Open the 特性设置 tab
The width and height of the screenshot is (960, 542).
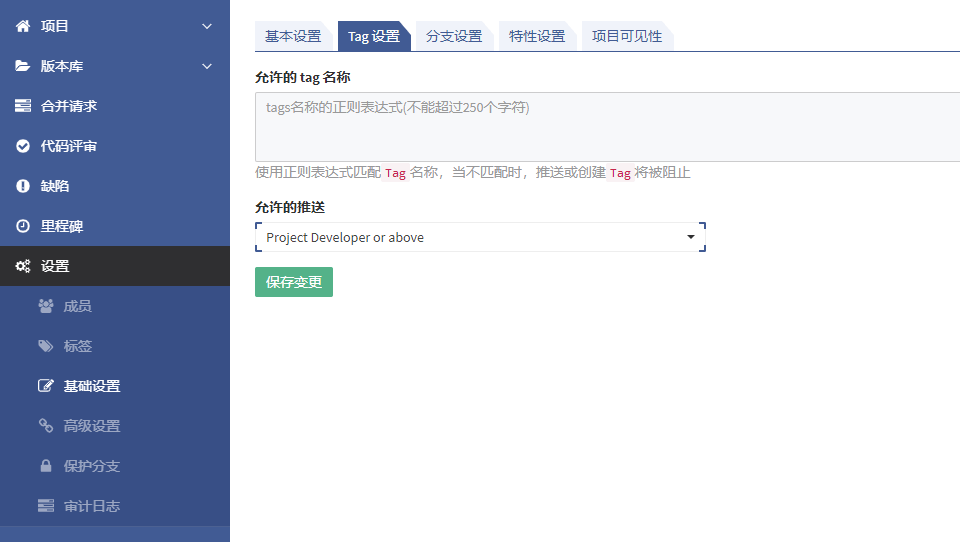coord(536,36)
